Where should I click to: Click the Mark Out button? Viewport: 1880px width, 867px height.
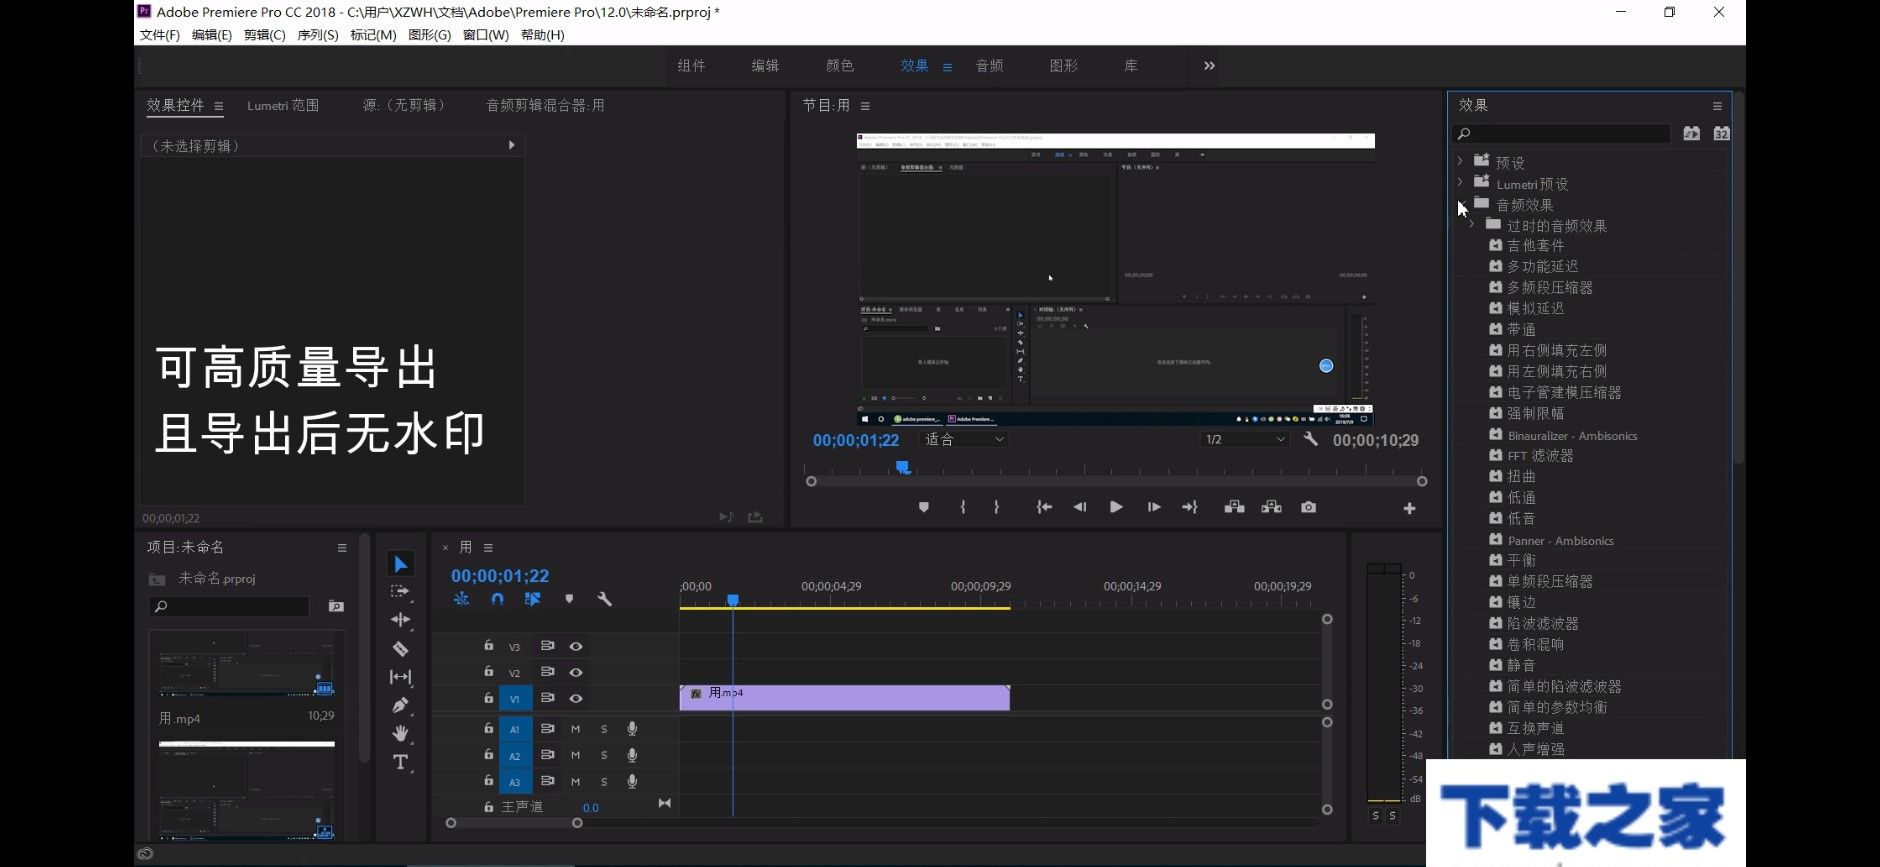997,508
